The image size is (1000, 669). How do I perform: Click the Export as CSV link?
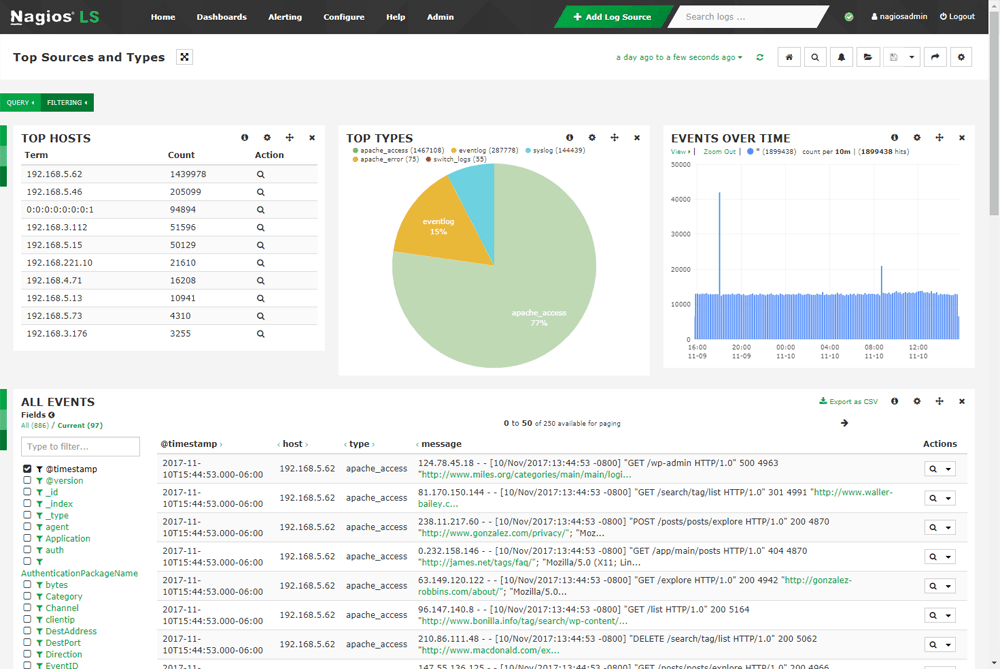pos(846,400)
